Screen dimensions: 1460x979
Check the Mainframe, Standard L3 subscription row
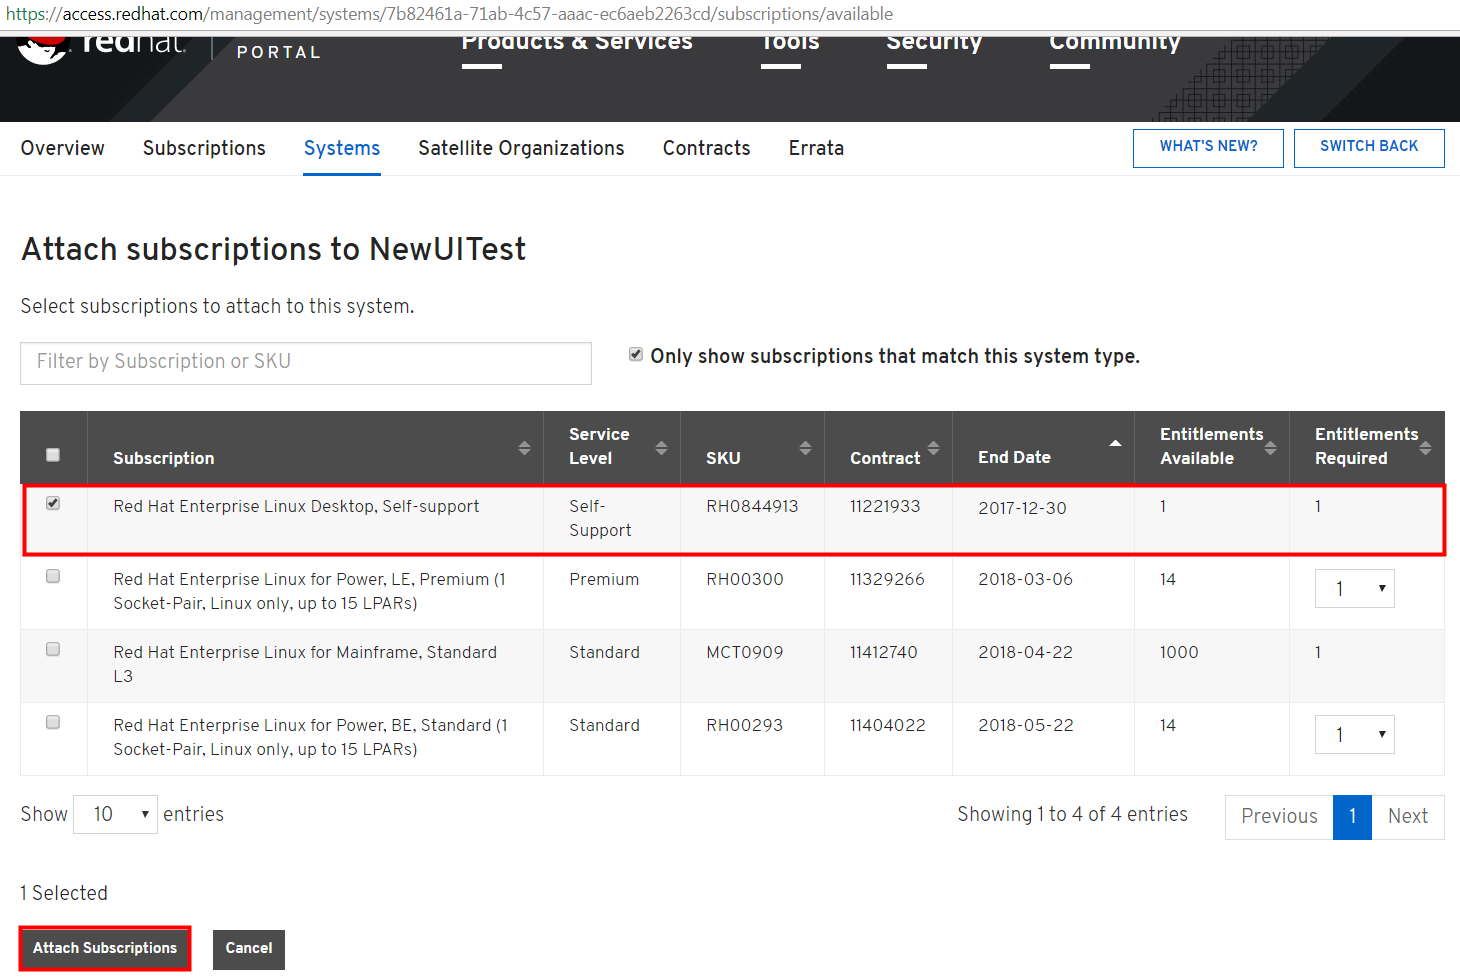pos(53,649)
